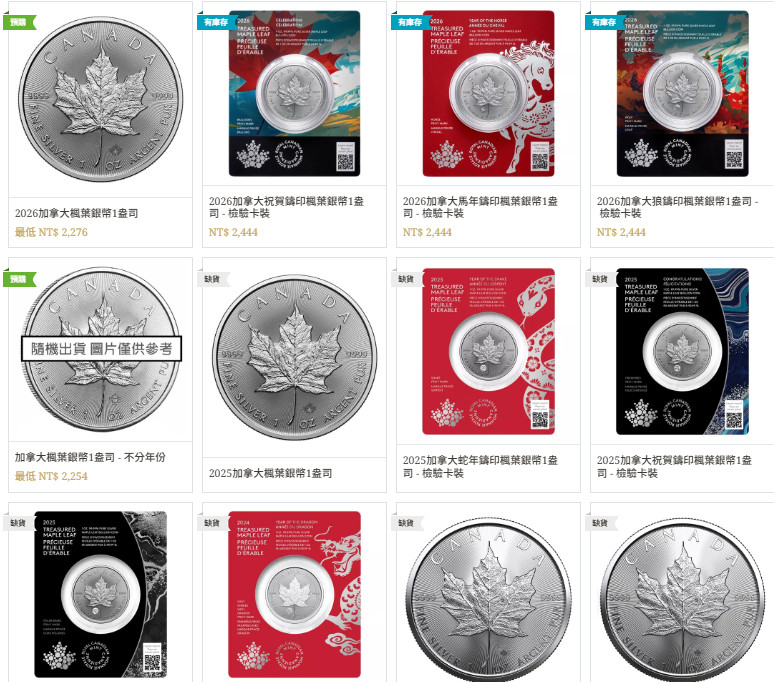Image resolution: width=774 pixels, height=682 pixels.
Task: Click the green 預購 badge on 2026 maple coin
Action: [x=19, y=22]
